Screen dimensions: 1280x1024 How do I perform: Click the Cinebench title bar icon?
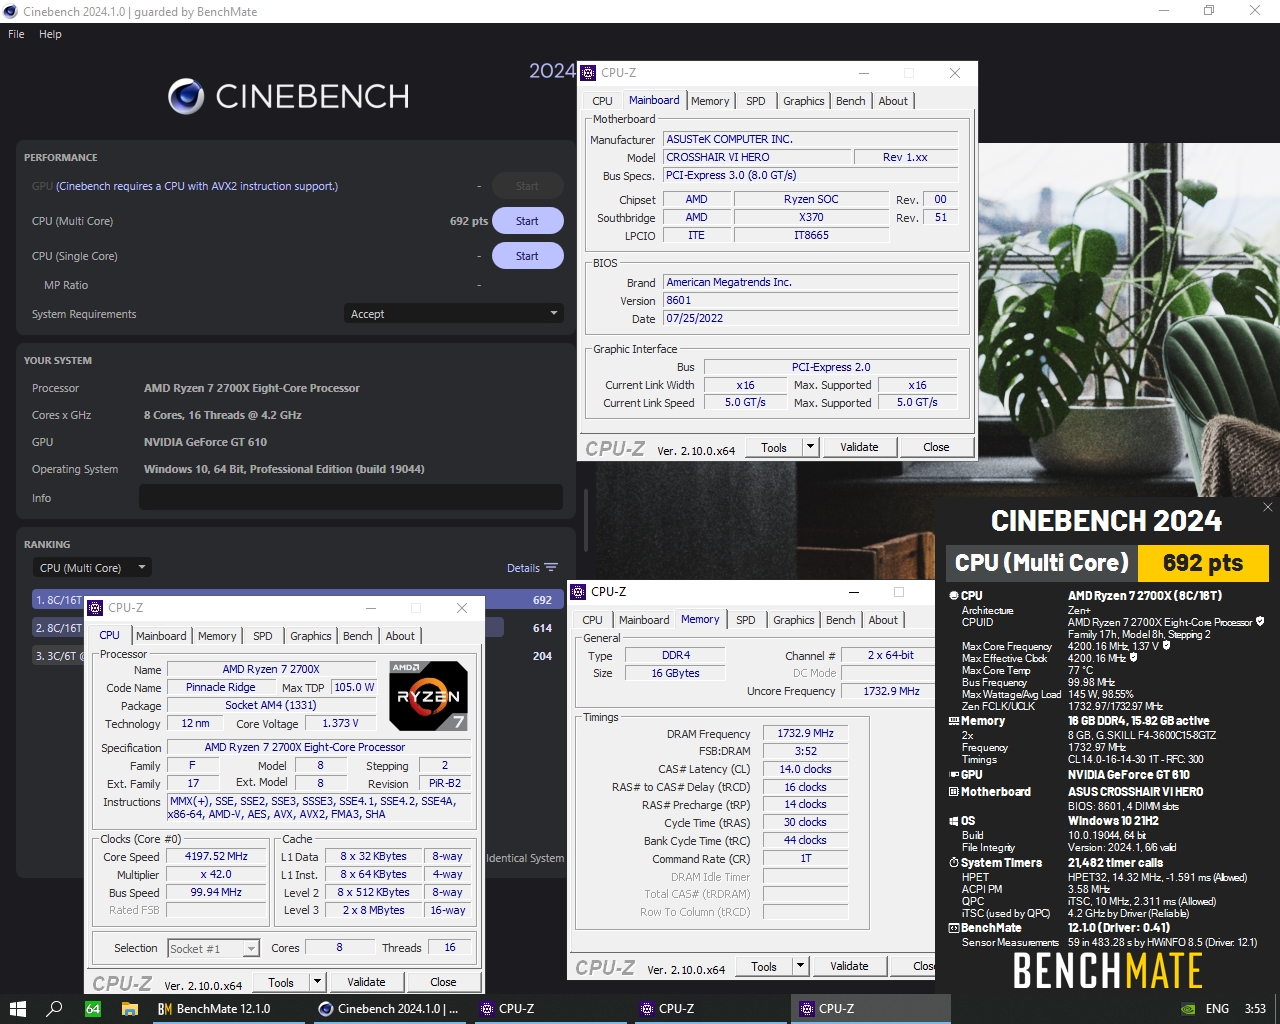(x=10, y=11)
